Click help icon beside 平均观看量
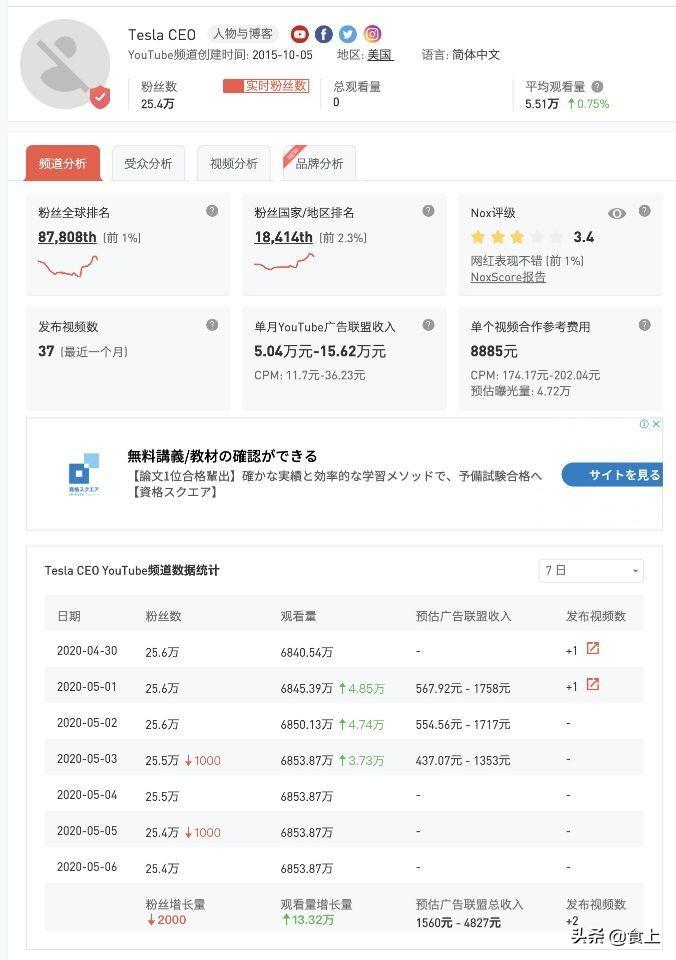Screen dimensions: 676x960 pos(598,87)
